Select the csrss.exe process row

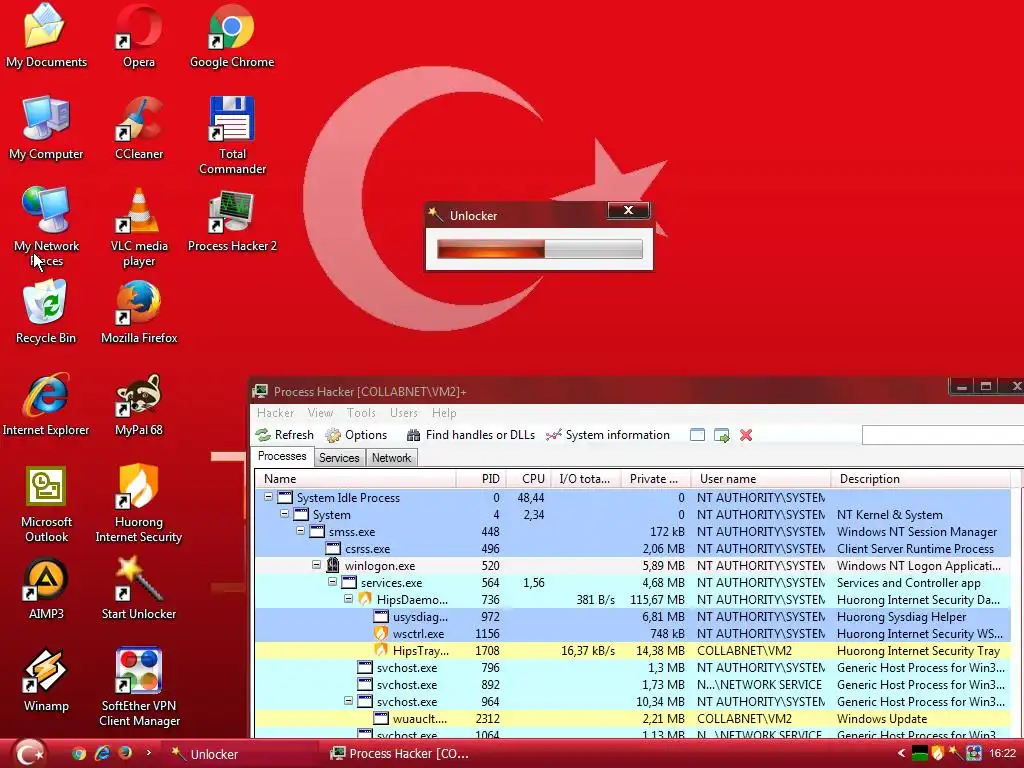(632, 549)
